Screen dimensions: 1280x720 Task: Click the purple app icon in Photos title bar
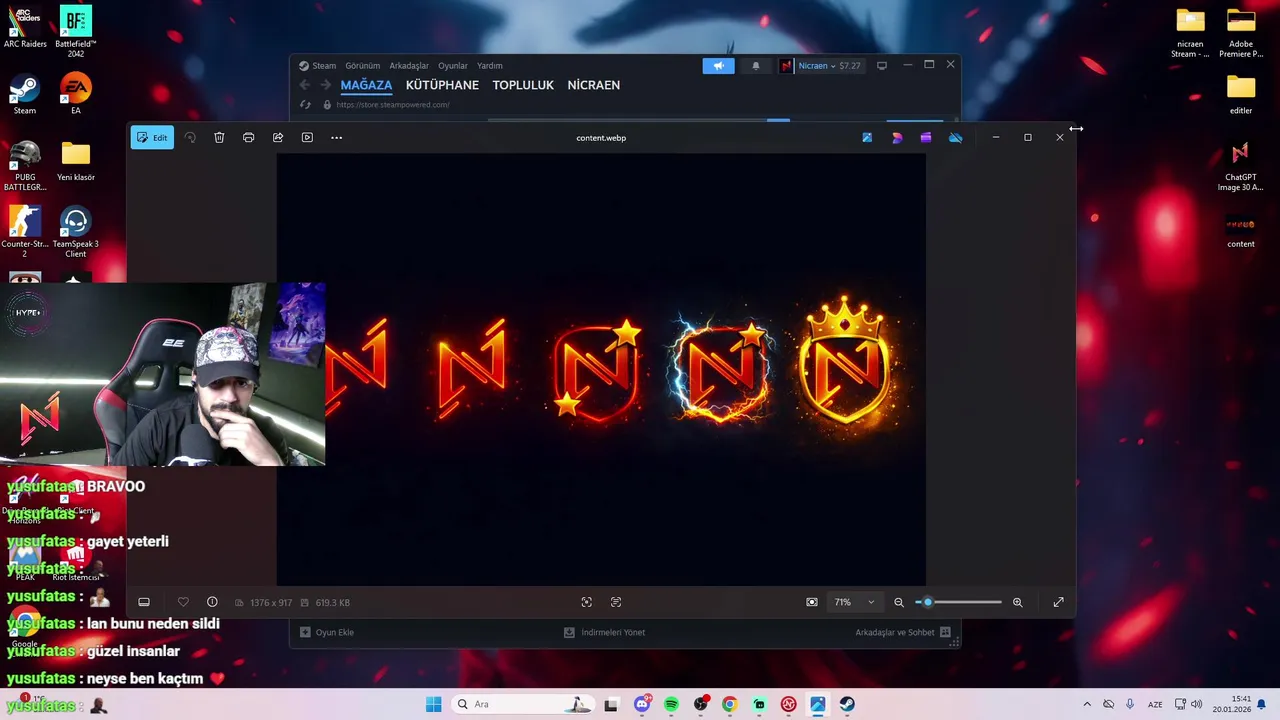click(926, 137)
